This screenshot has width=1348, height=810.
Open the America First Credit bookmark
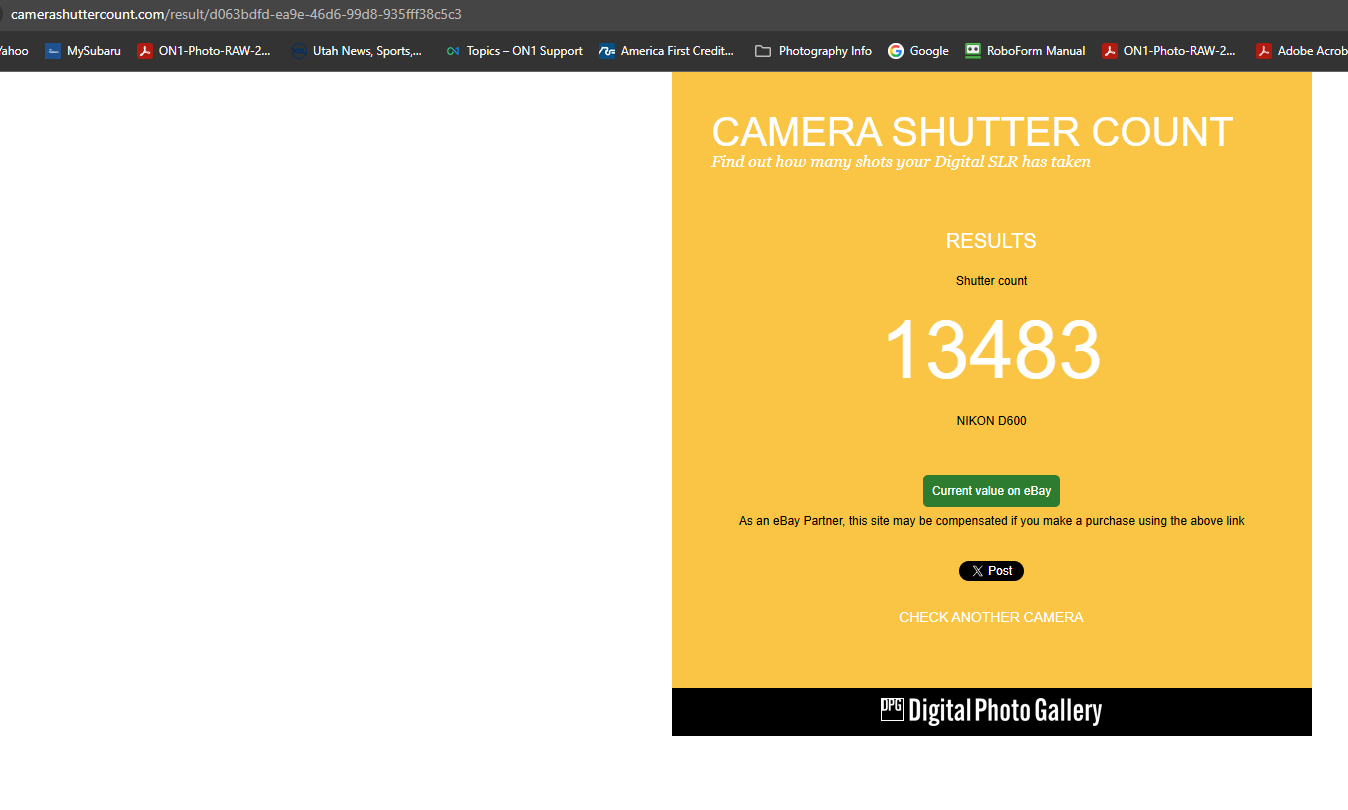coord(666,51)
